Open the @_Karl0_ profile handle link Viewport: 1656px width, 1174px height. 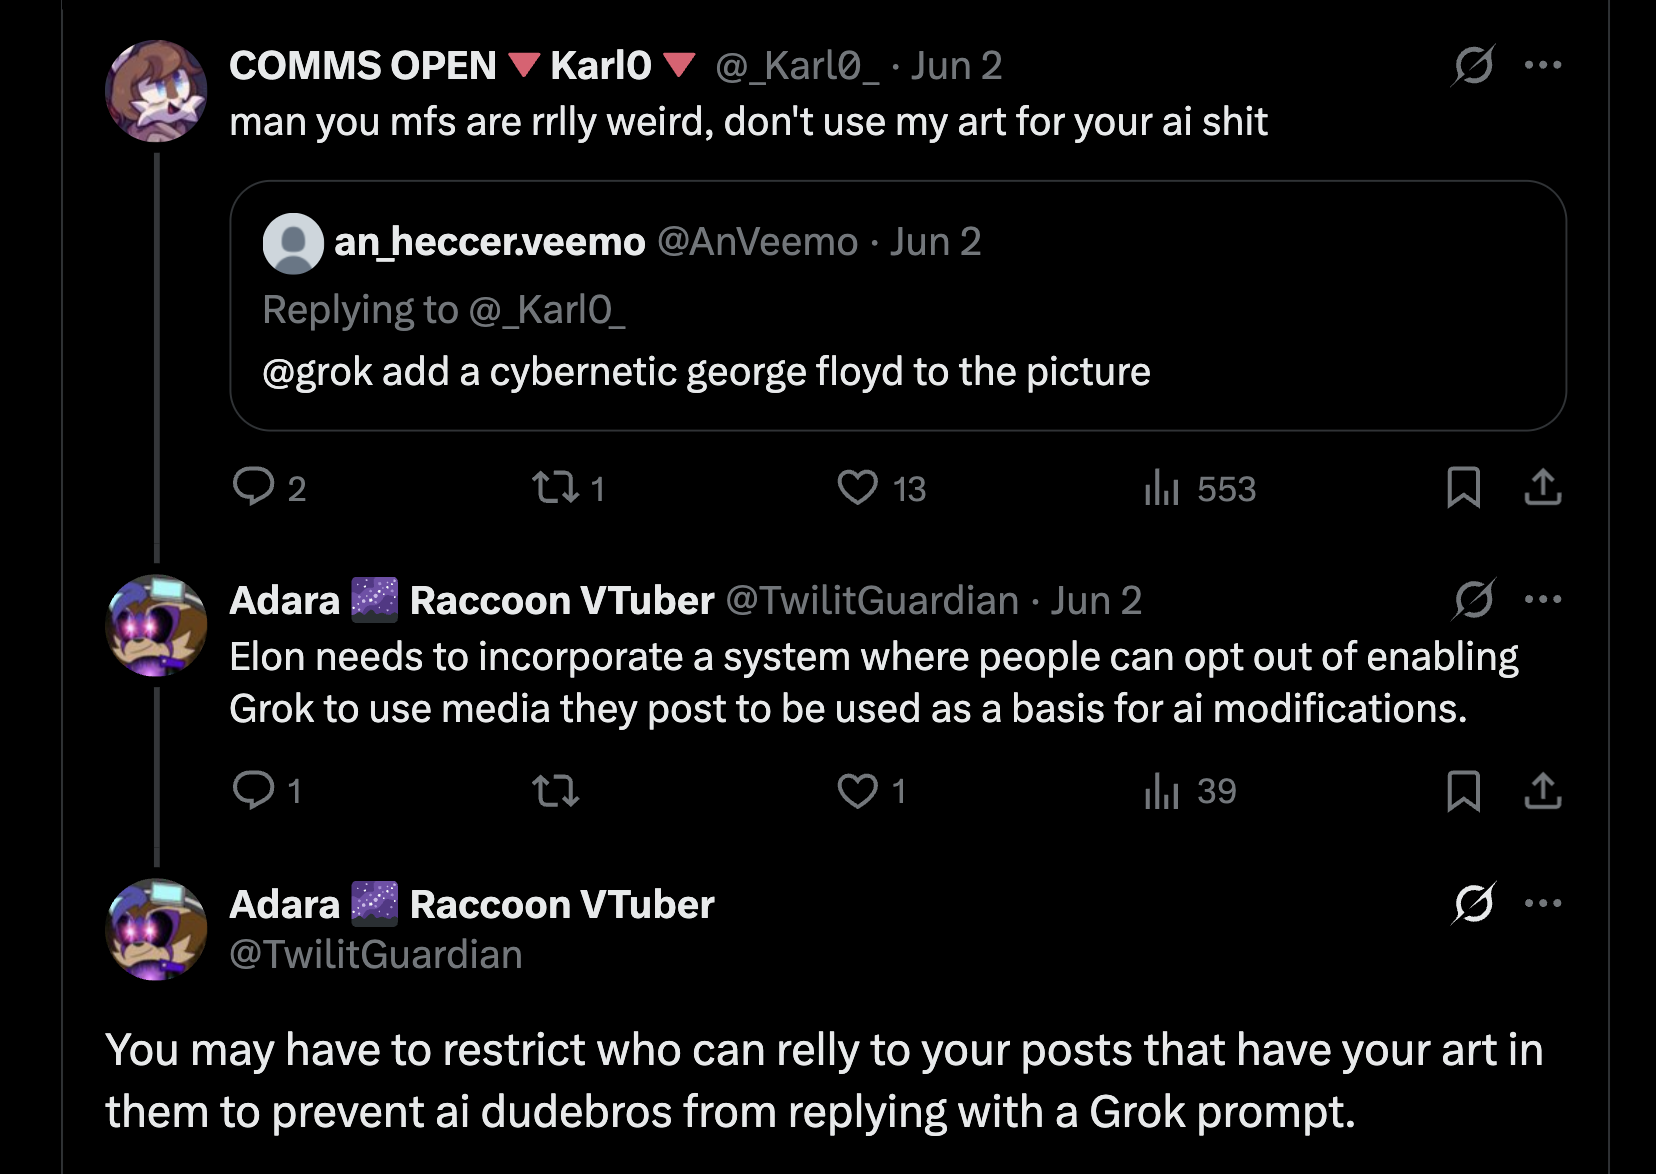[797, 66]
